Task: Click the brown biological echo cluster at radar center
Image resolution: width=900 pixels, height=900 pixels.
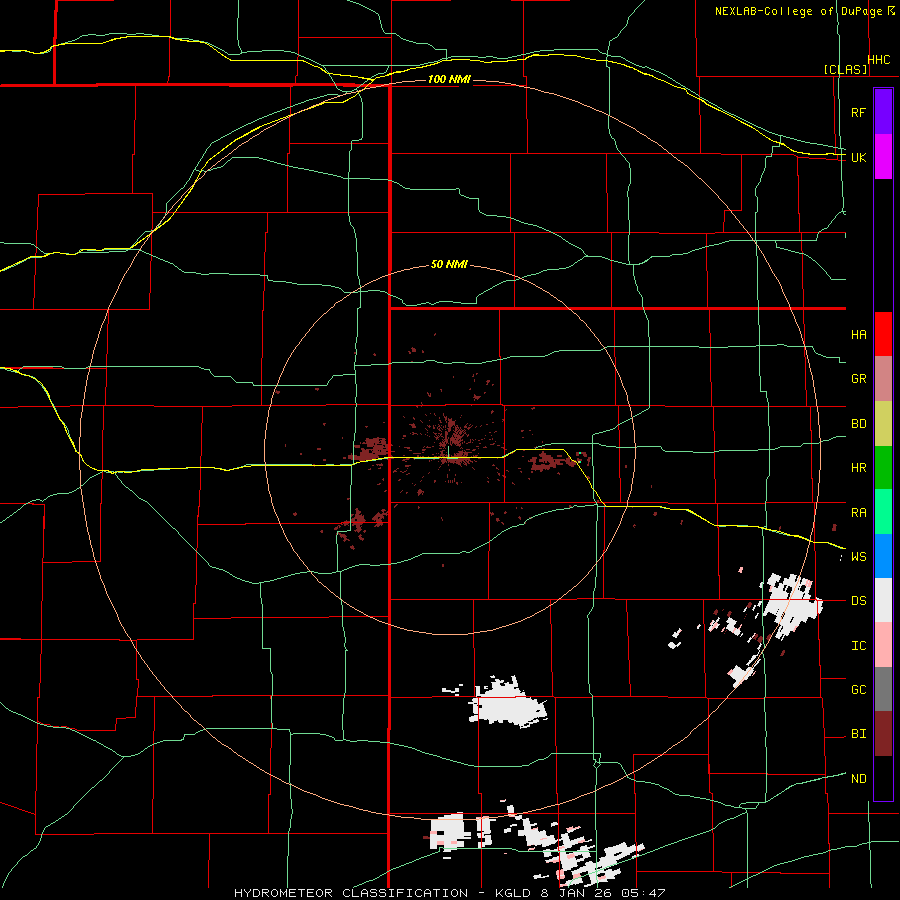Action: [452, 442]
